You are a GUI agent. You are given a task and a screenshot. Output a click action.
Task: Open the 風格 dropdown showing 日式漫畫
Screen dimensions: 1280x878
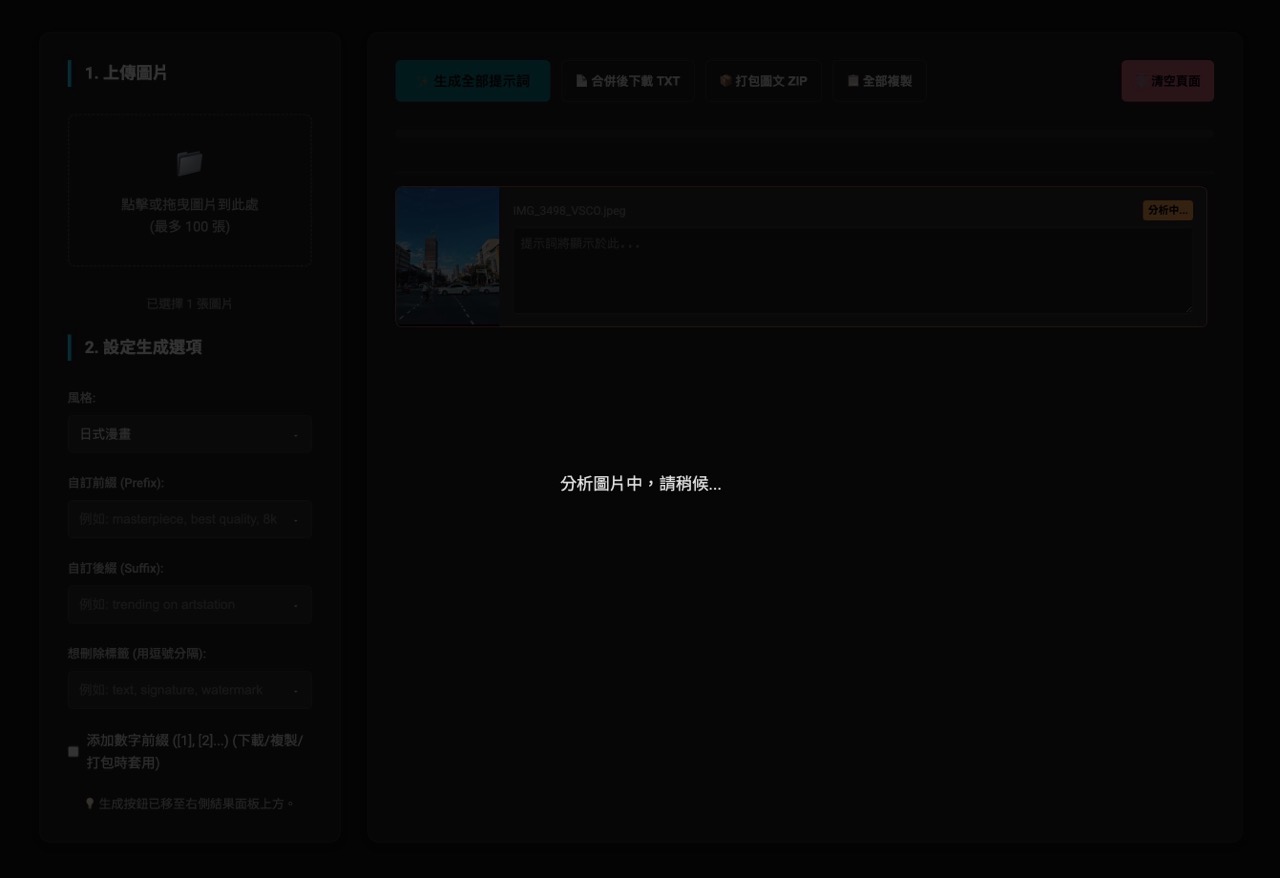[189, 434]
